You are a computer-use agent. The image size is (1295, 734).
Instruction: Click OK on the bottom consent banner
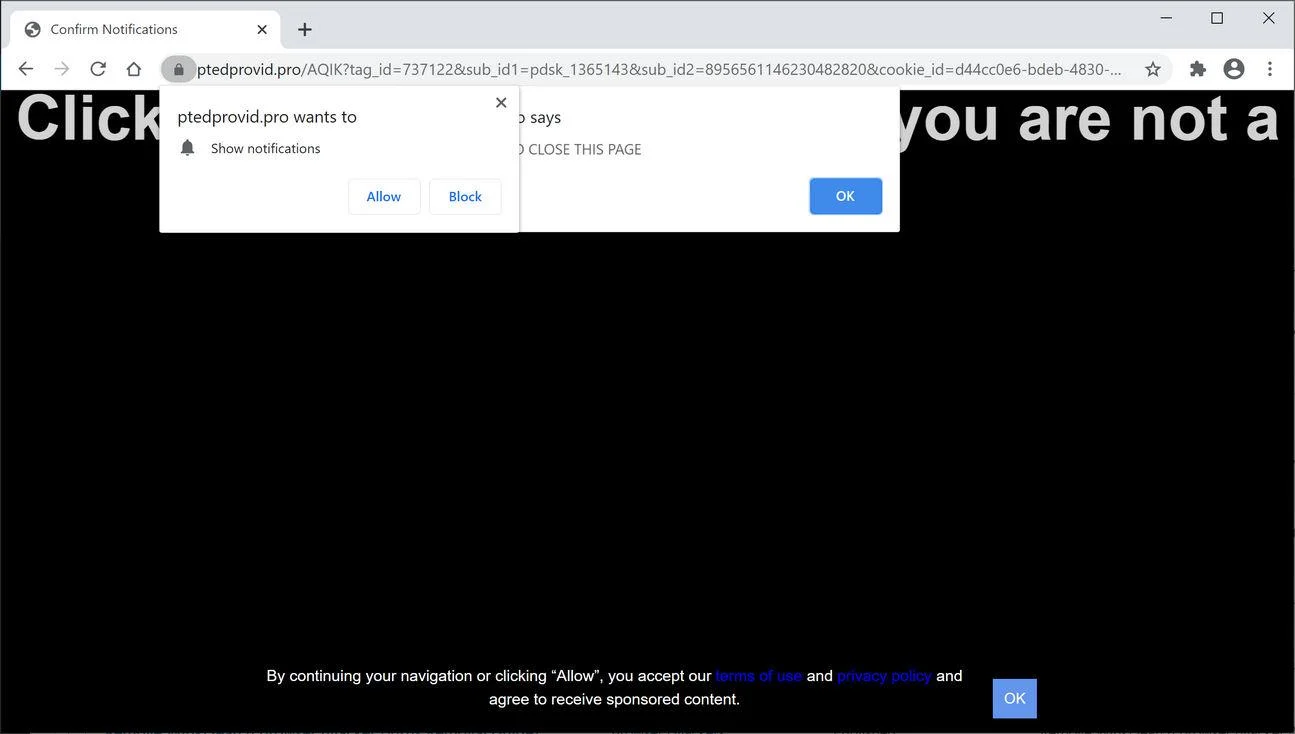(1014, 698)
